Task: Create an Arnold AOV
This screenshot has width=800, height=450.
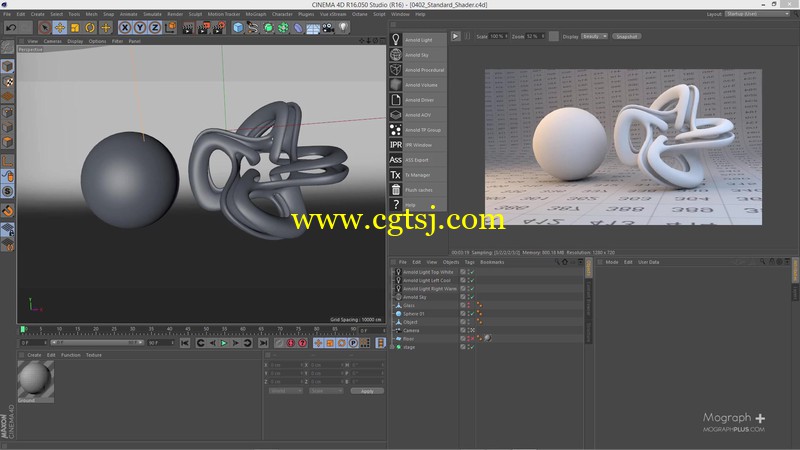Action: (x=417, y=115)
